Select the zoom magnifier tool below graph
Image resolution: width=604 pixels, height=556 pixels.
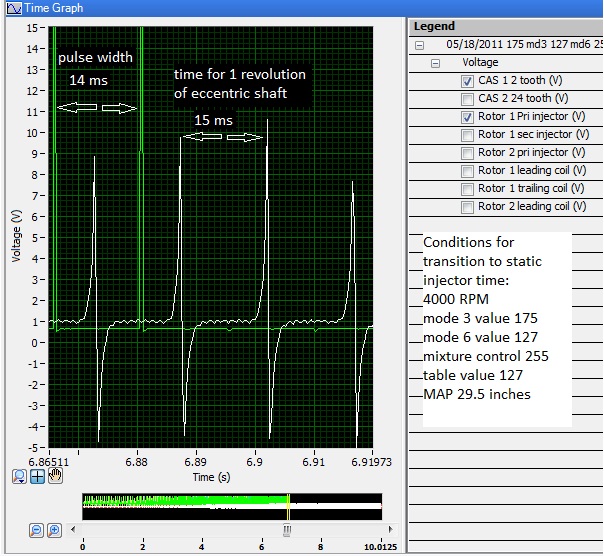point(19,476)
